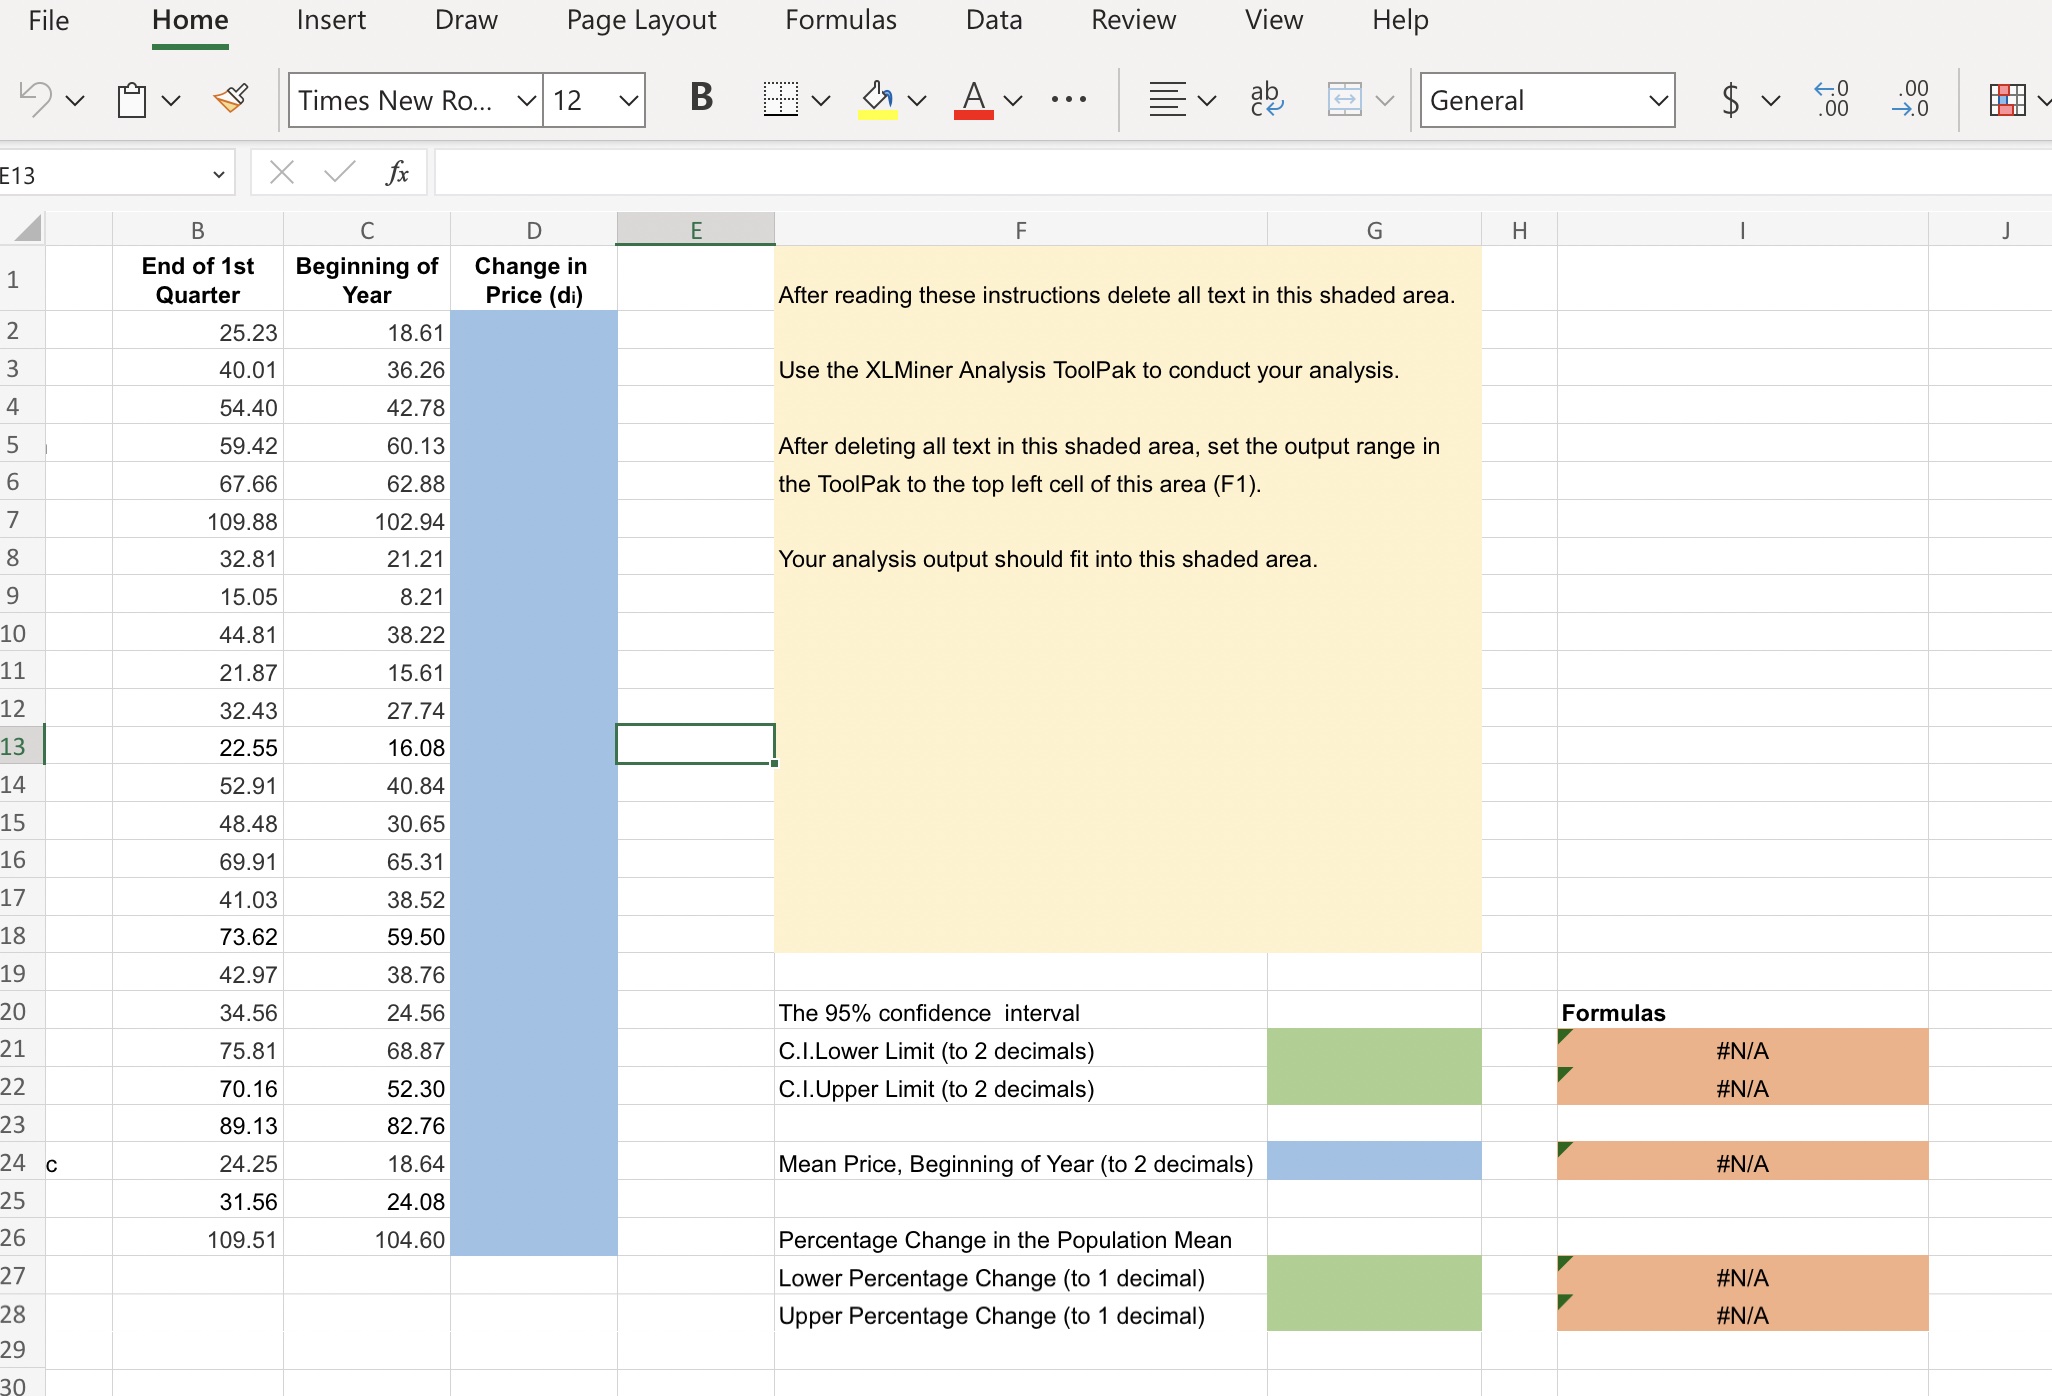Open the Formulas ribbon tab
This screenshot has width=2052, height=1396.
841,19
